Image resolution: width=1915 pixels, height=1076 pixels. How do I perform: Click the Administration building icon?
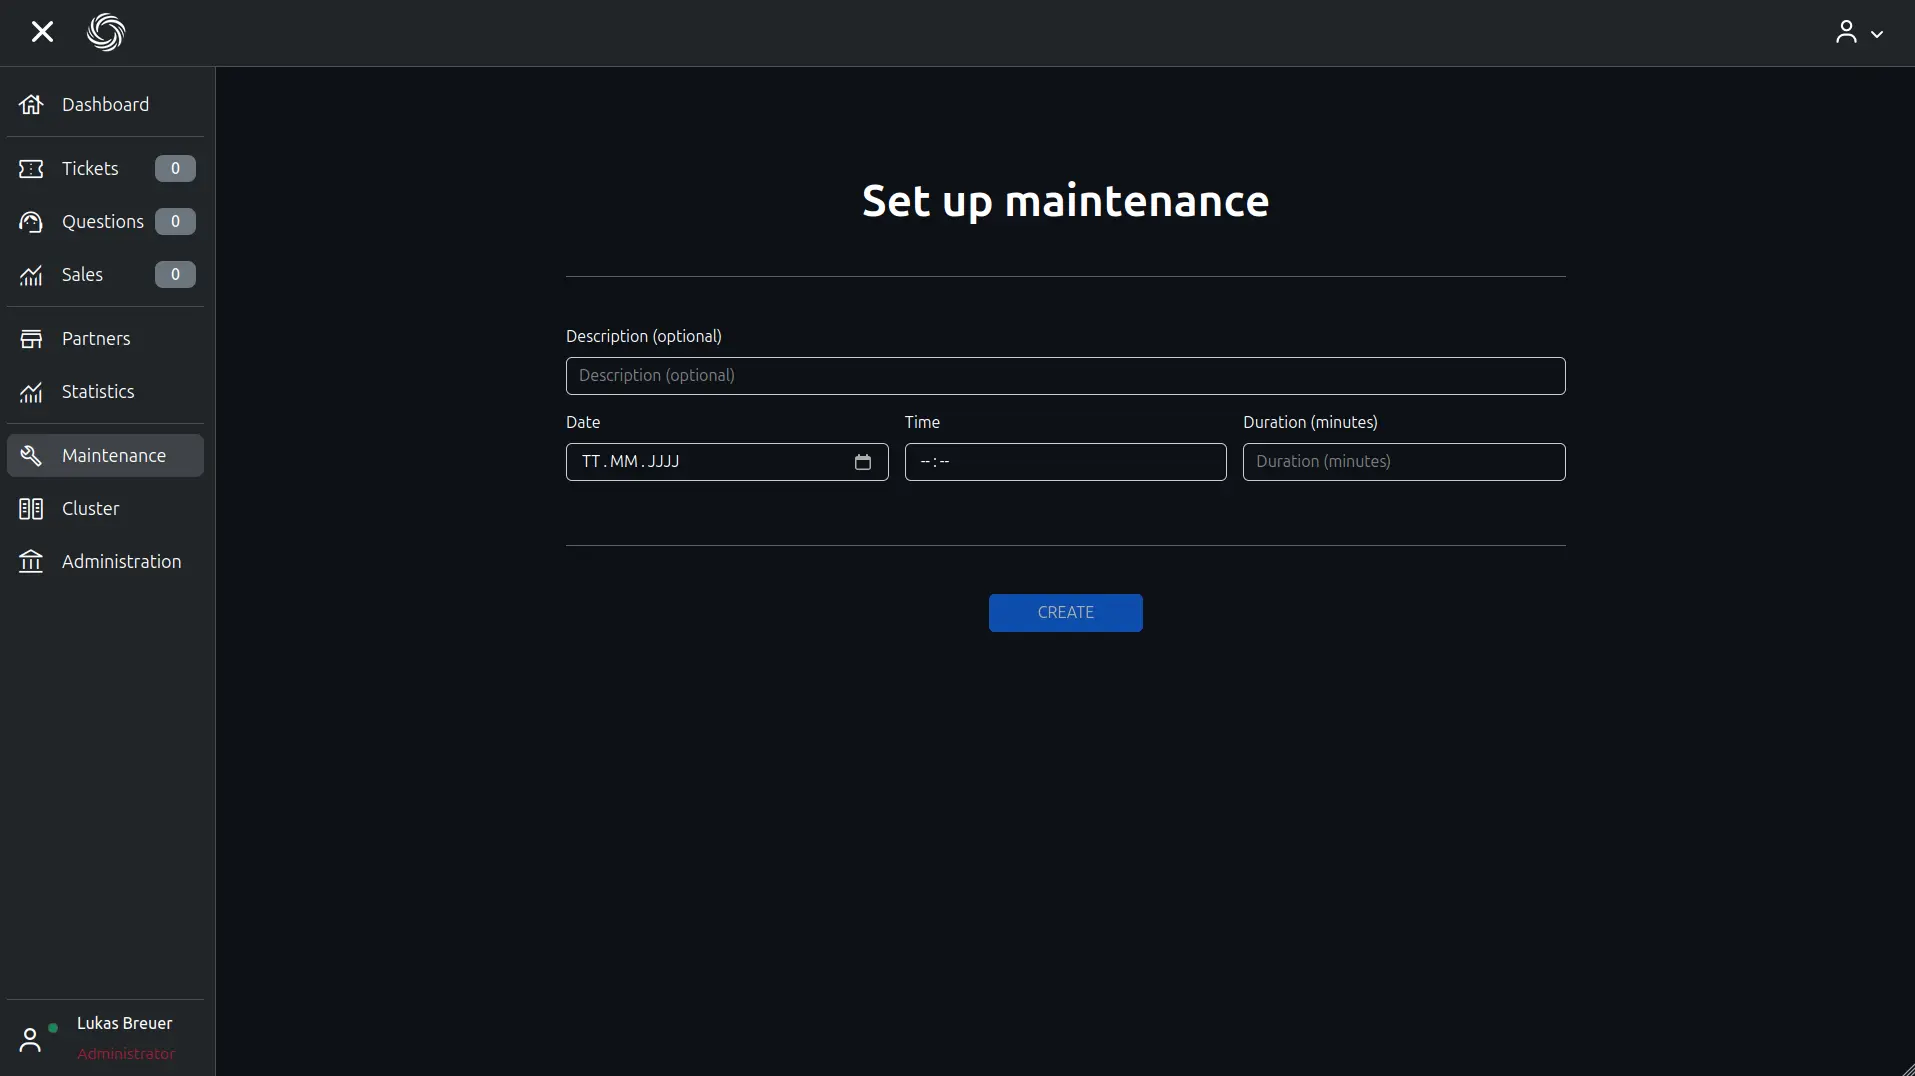click(x=31, y=562)
